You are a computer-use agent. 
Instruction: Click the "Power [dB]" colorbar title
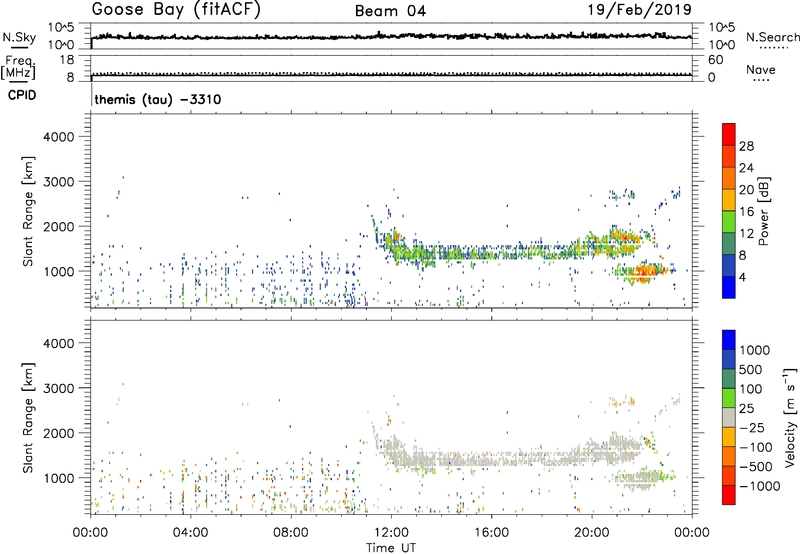(763, 211)
